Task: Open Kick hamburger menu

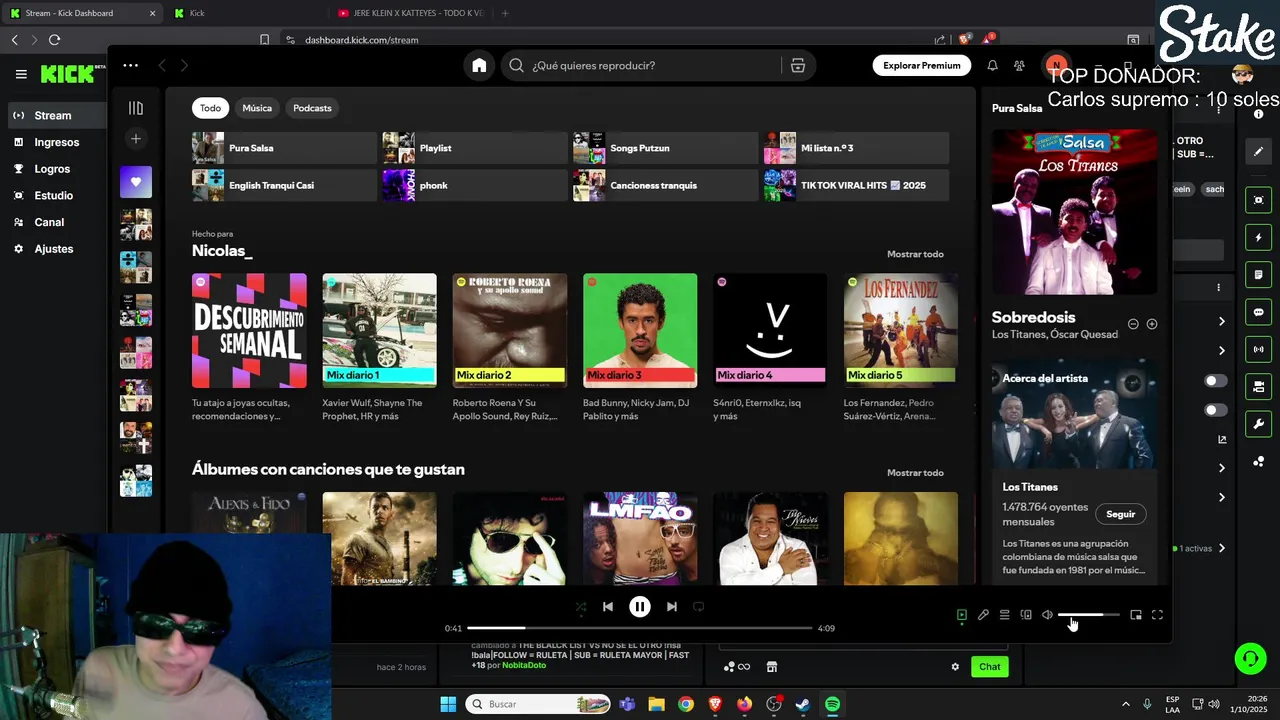Action: pos(21,74)
